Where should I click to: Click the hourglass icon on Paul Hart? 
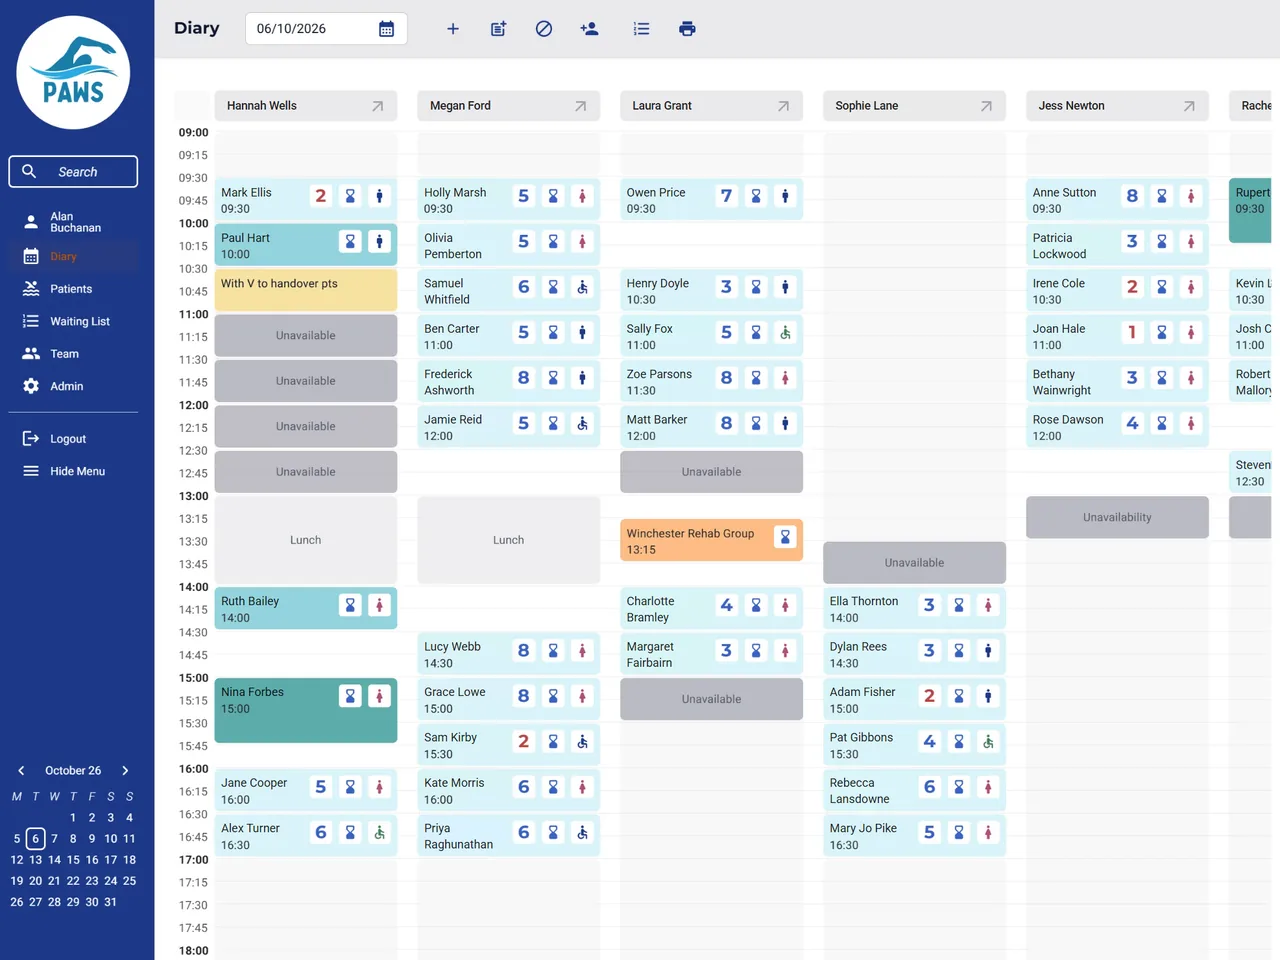tap(350, 241)
